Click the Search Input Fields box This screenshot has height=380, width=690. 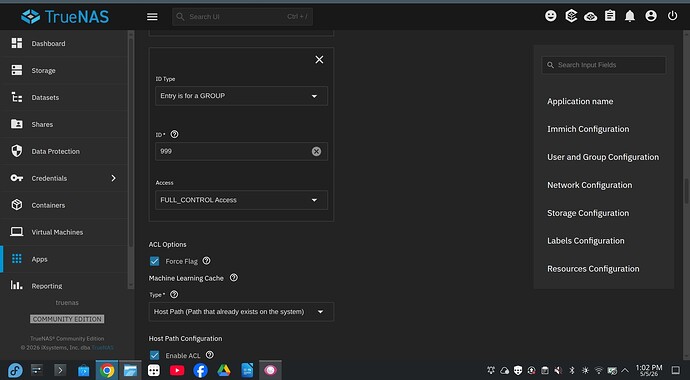point(603,65)
